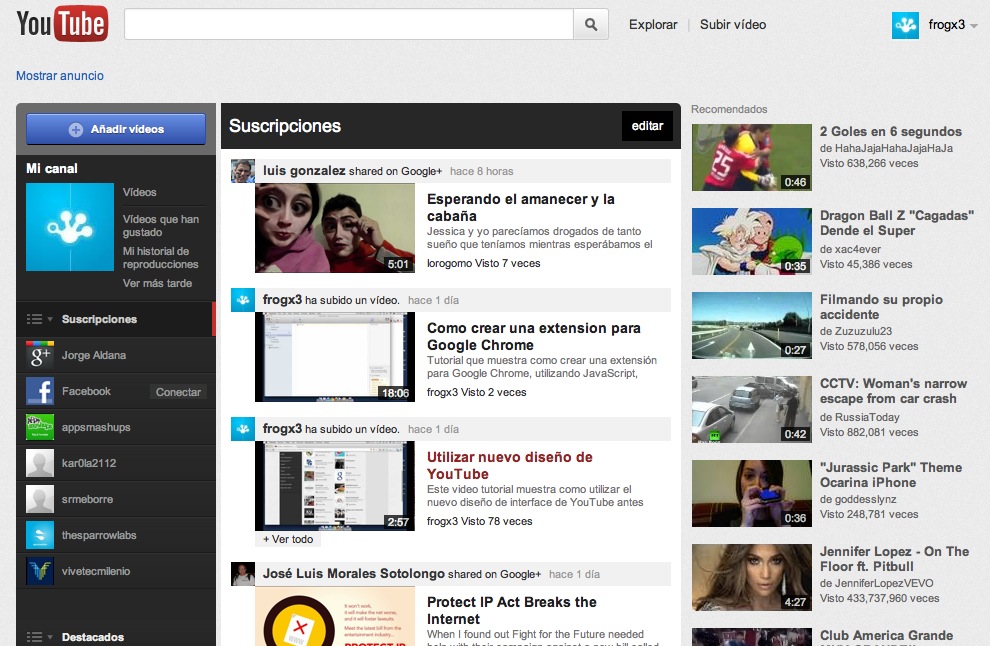Click the search magnifier icon

tap(590, 24)
